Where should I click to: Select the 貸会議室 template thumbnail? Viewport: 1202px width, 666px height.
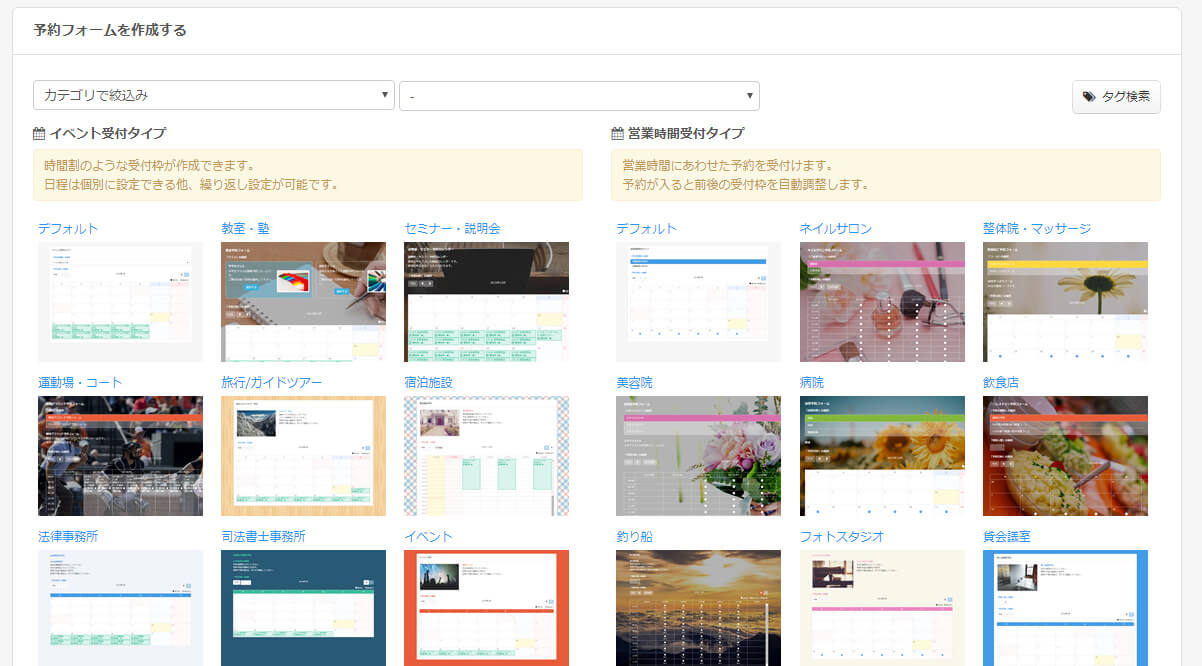[x=1065, y=607]
